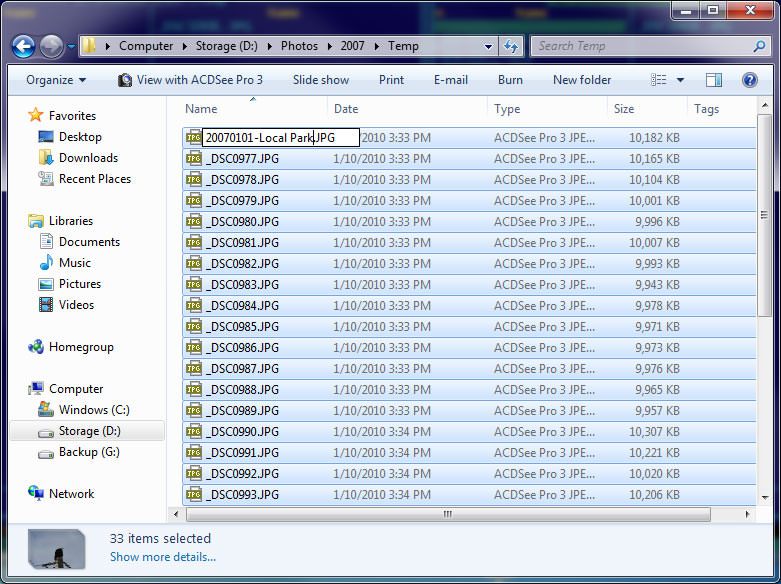Select Computer in the navigation pane
Image resolution: width=781 pixels, height=584 pixels.
(x=76, y=389)
